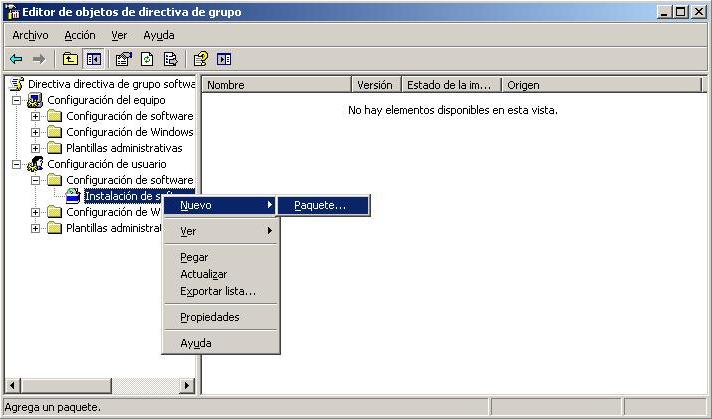Click the Up one level toolbar icon

pos(70,59)
